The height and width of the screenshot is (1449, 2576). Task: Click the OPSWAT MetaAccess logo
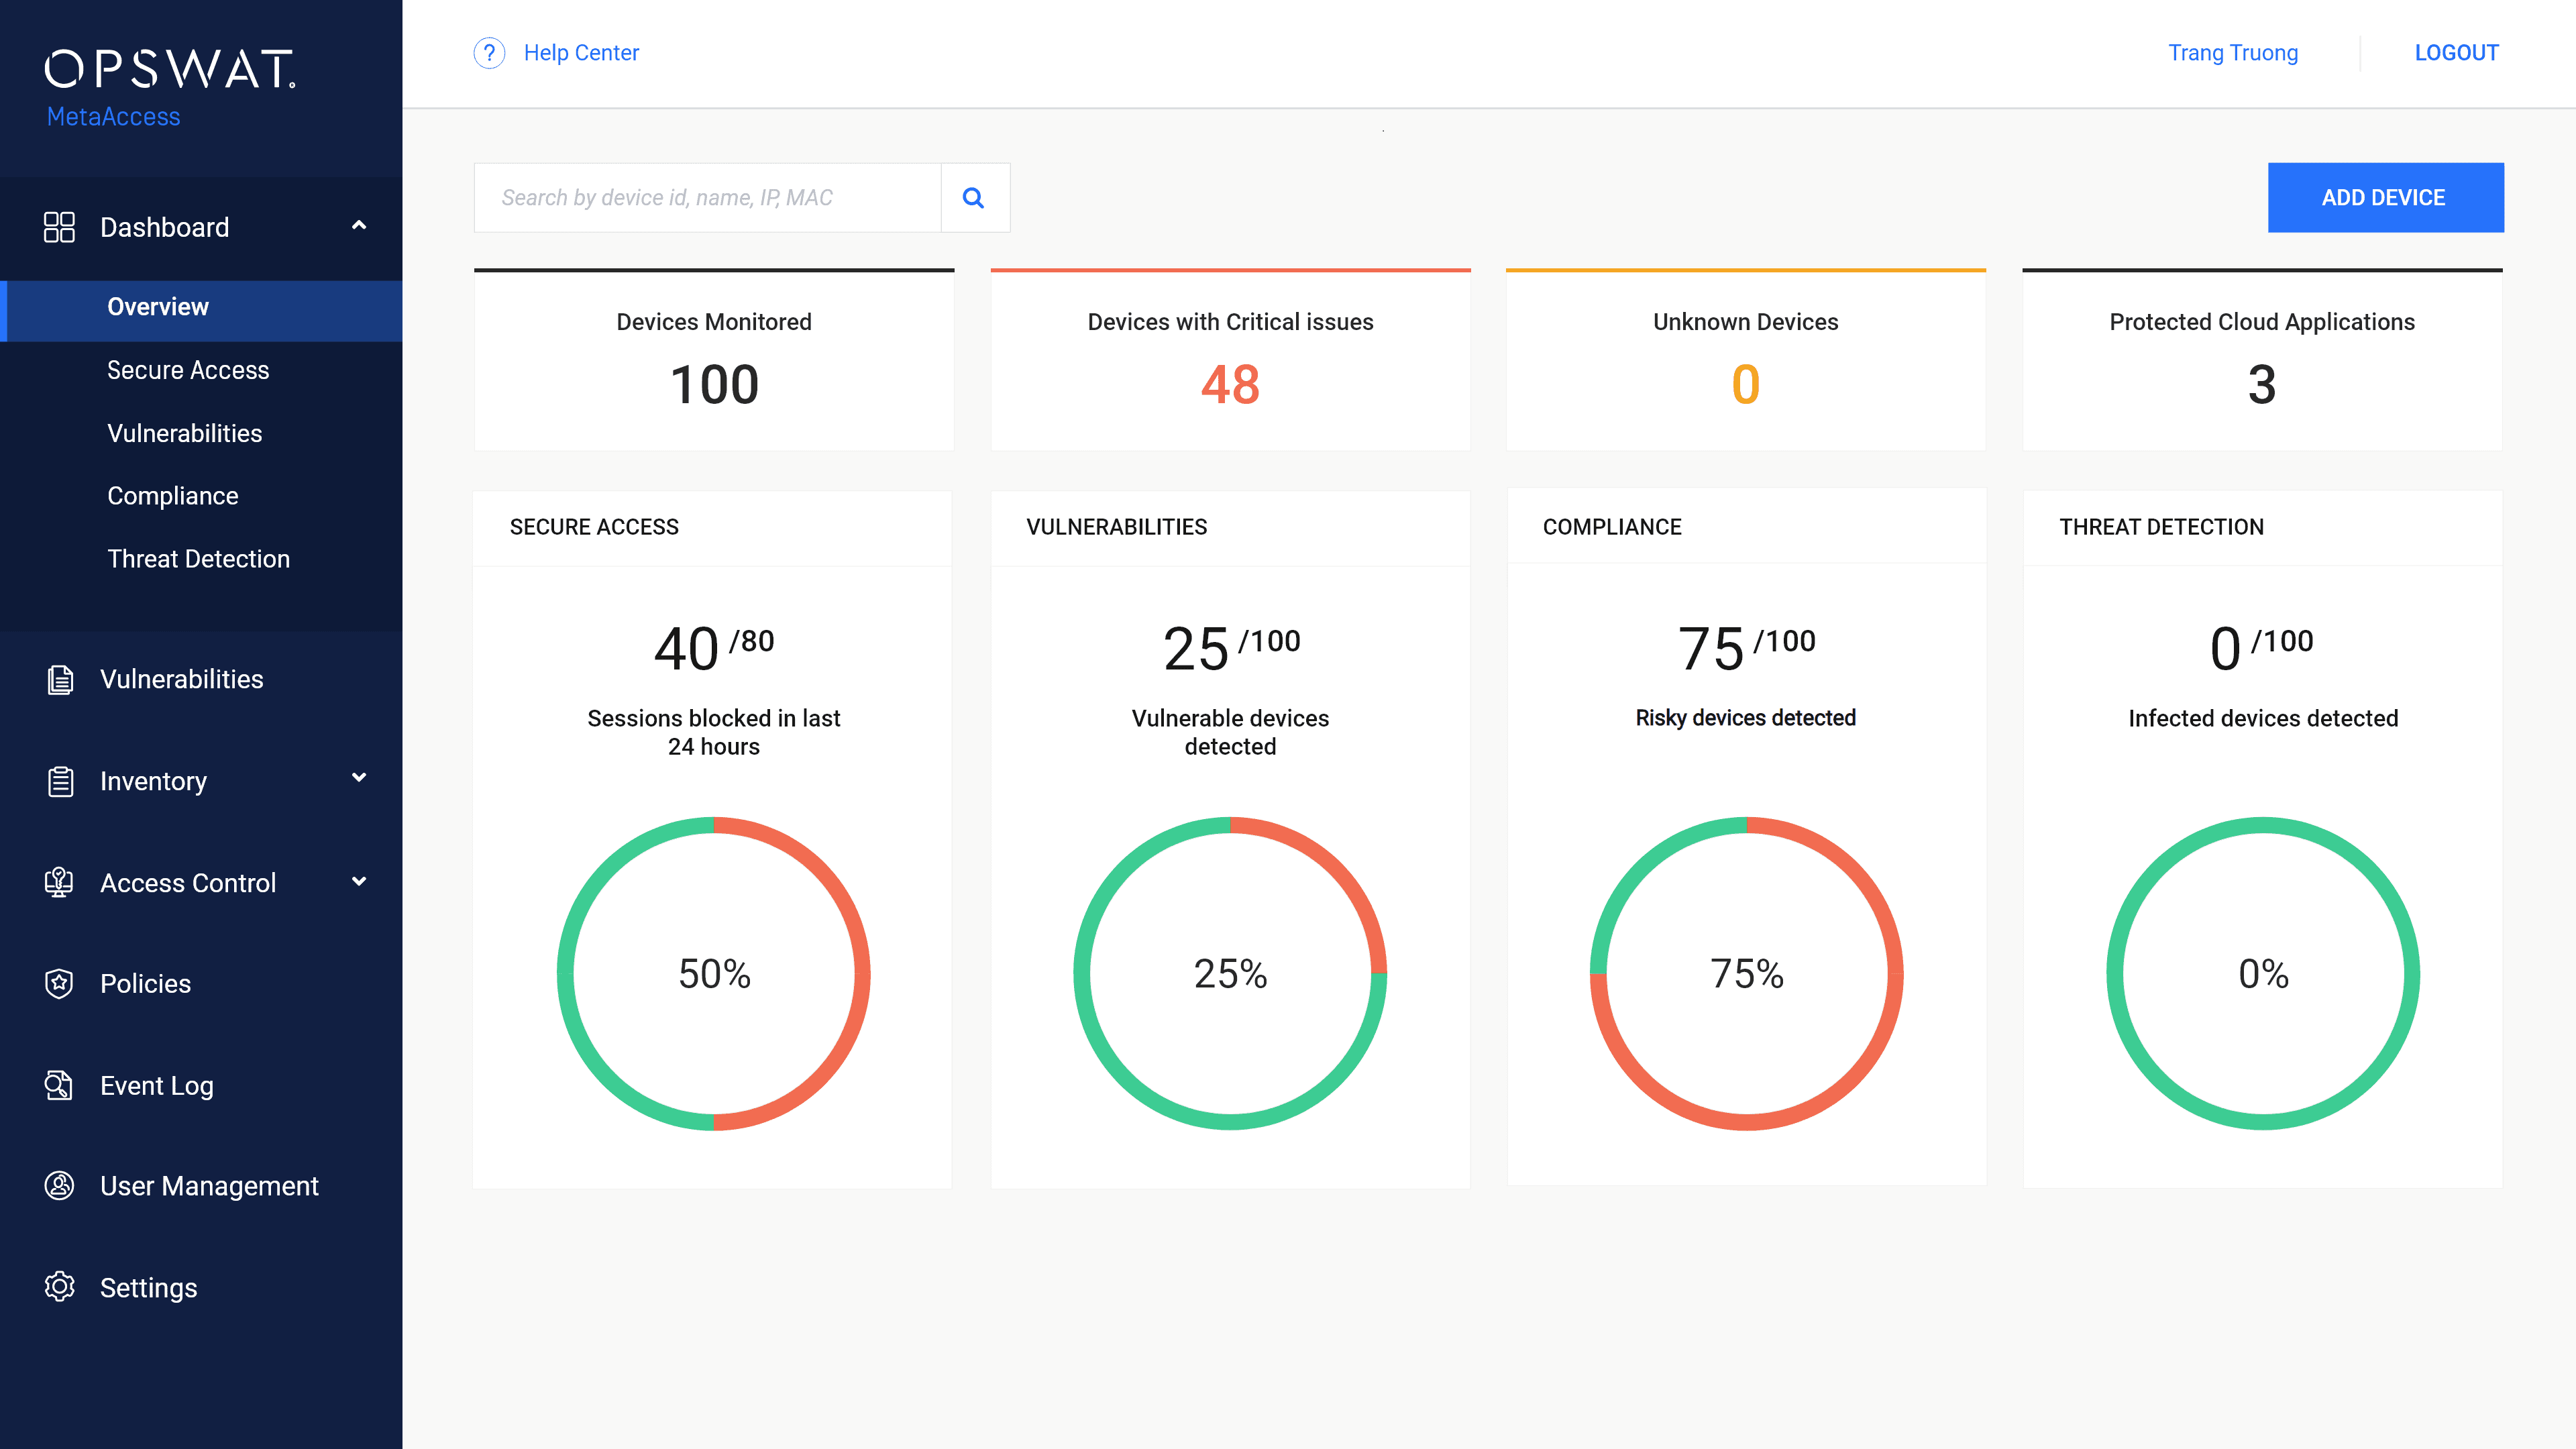170,88
